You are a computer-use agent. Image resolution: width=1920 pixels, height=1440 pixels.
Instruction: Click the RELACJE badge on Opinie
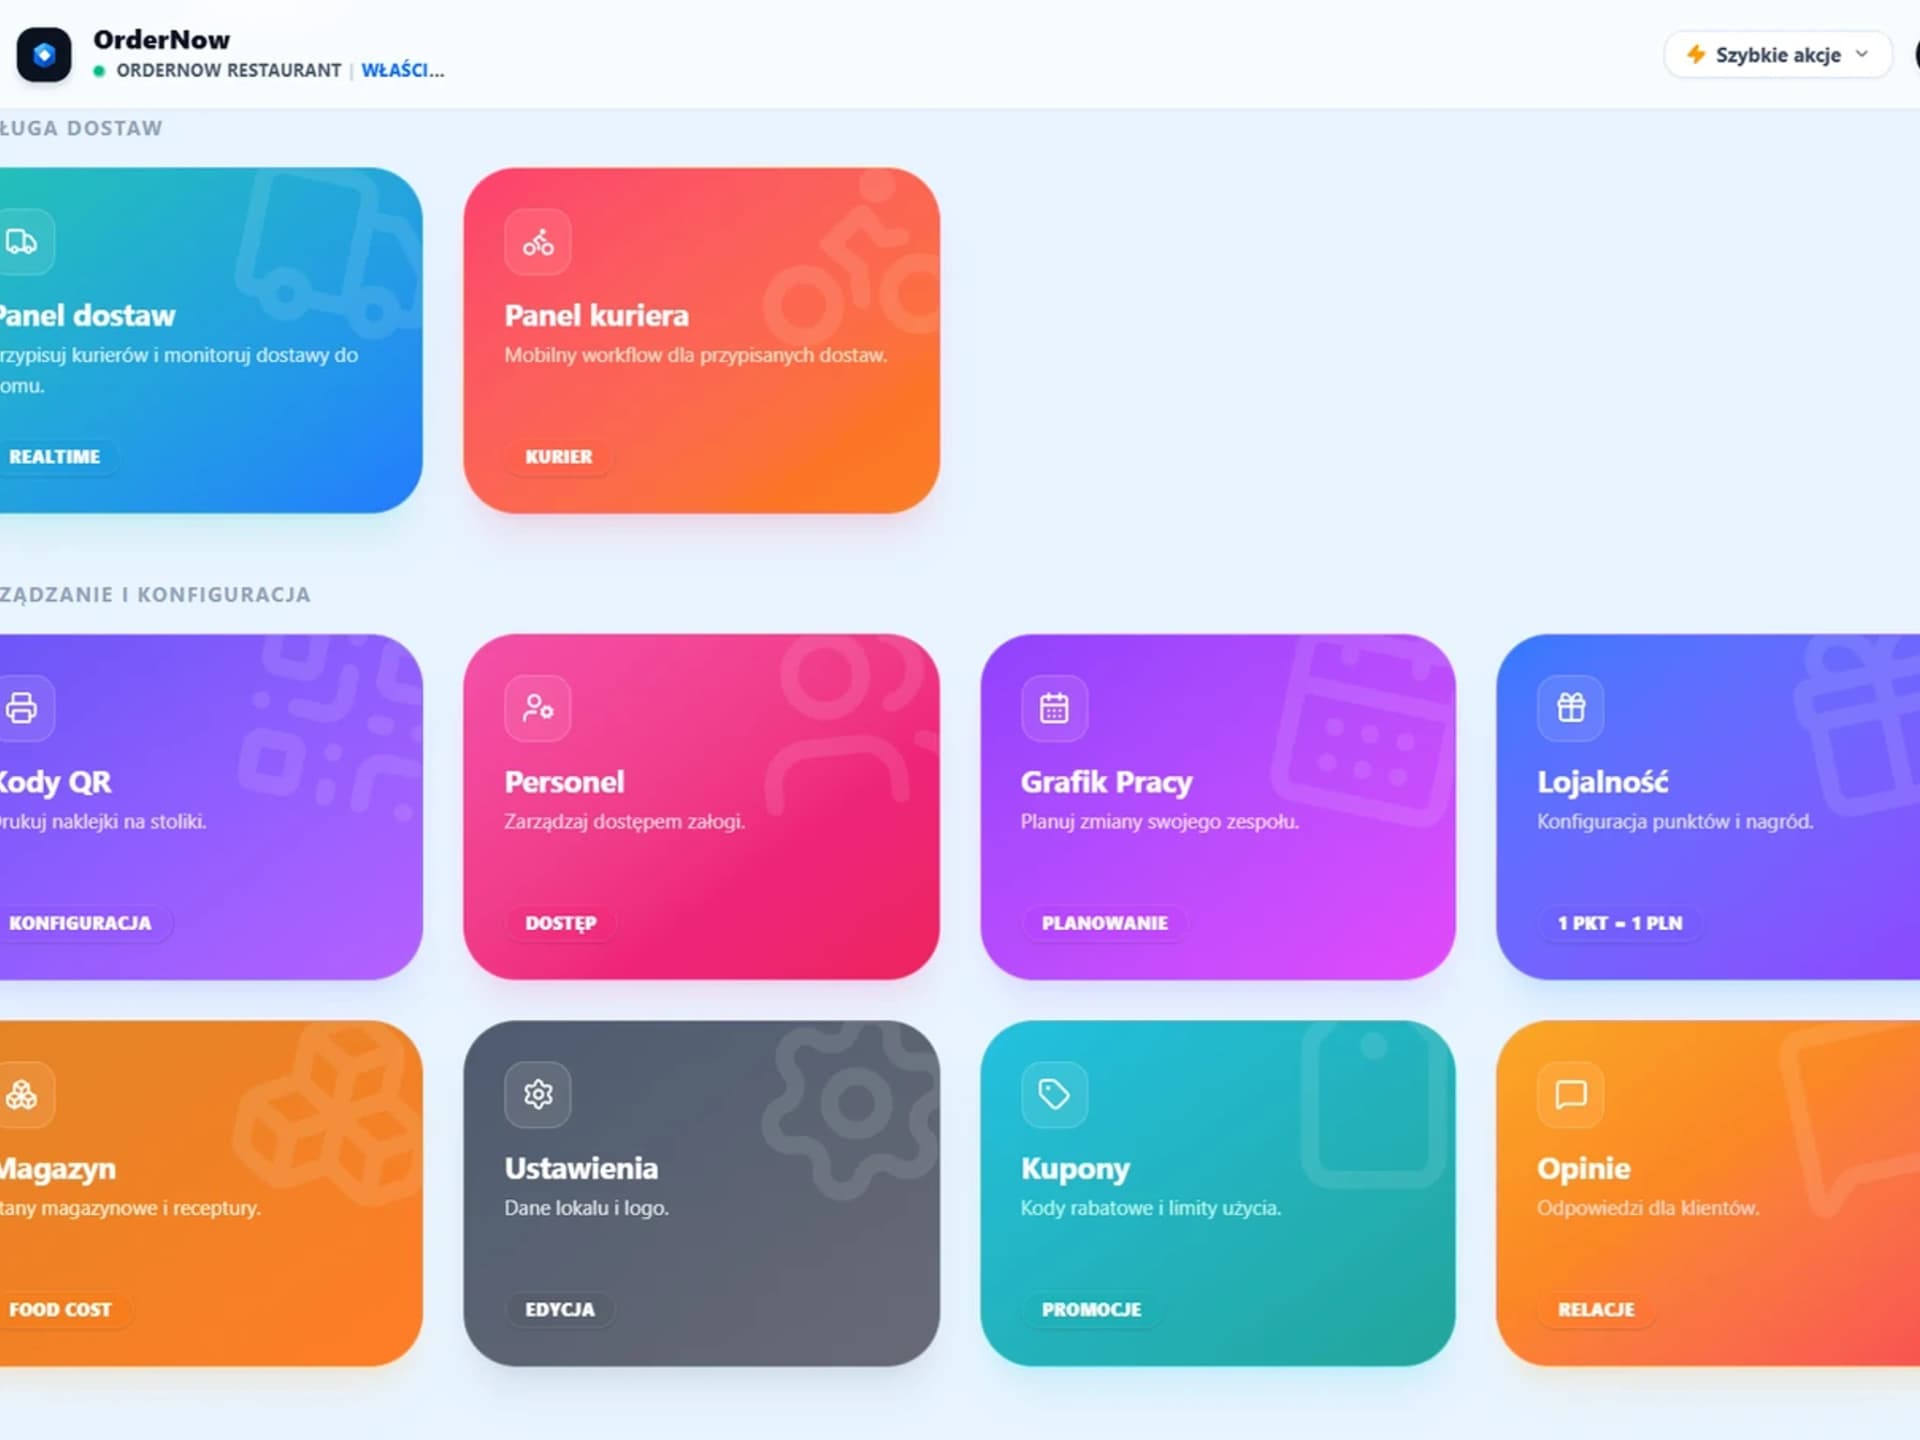click(1597, 1310)
